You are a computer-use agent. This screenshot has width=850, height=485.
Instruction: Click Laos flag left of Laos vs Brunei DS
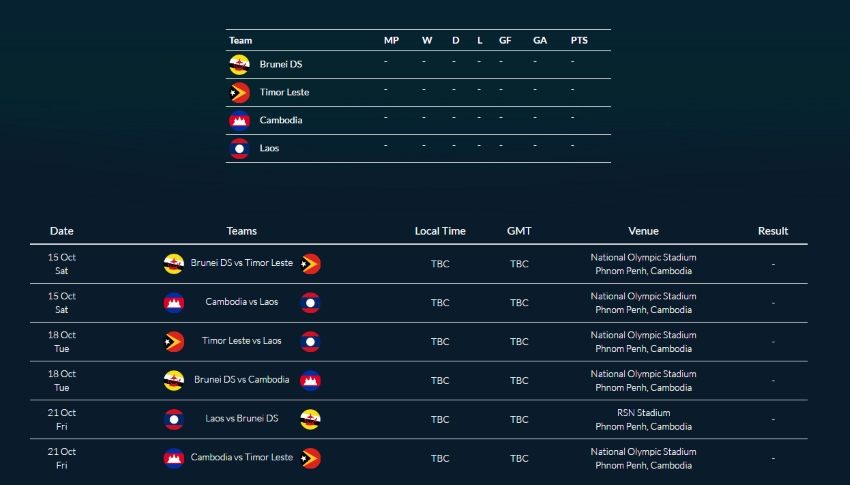click(x=174, y=419)
